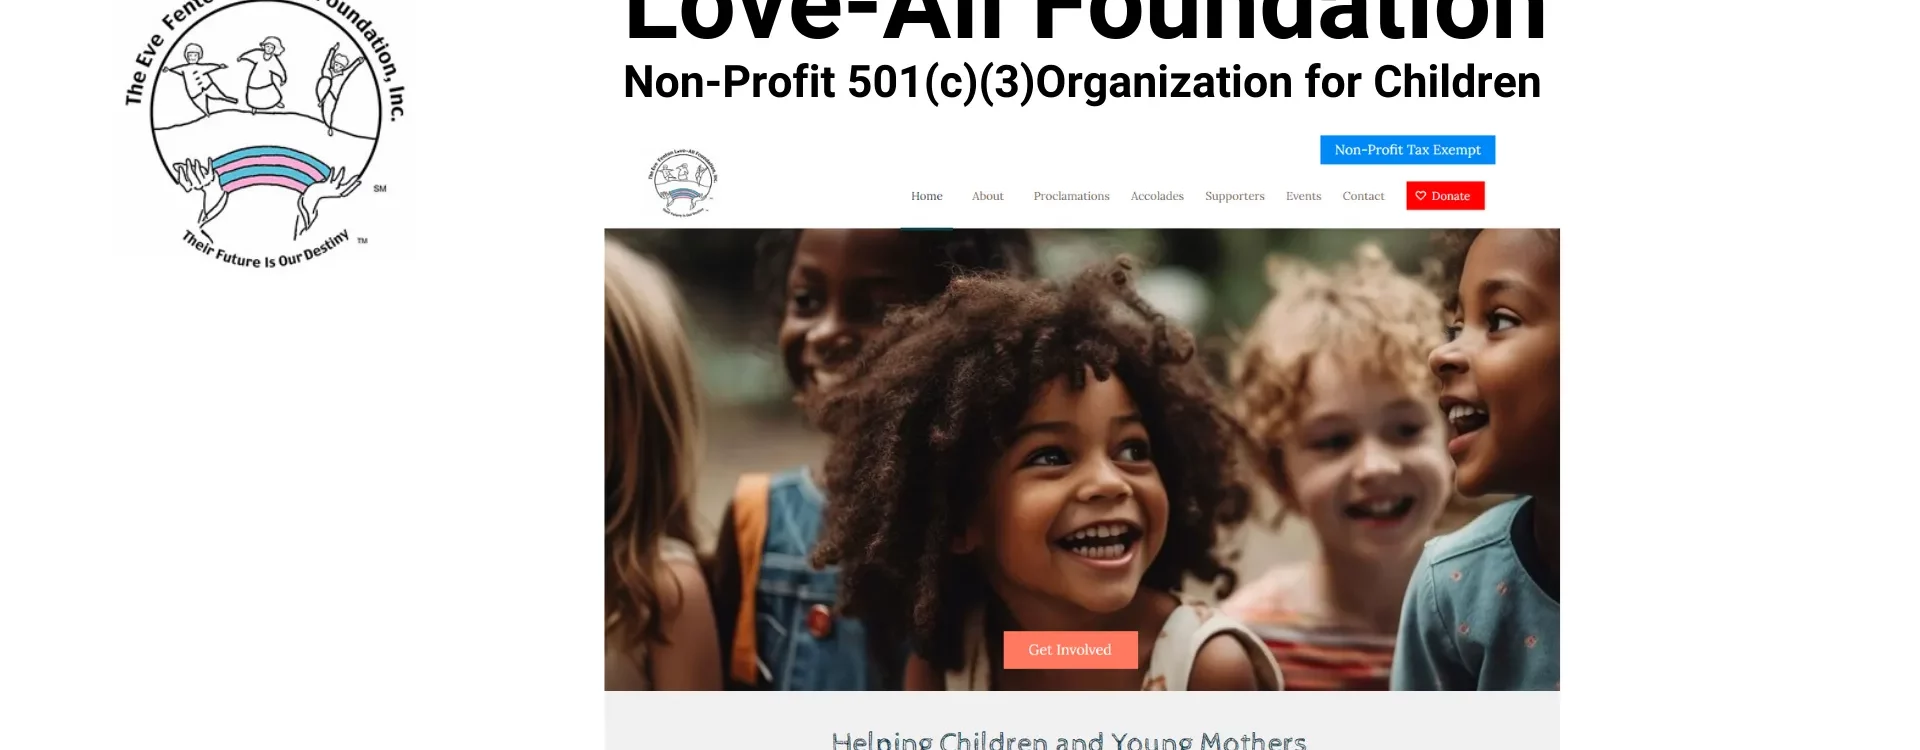The image size is (1920, 750).
Task: Click the small foundation logo beside navigation menu
Action: [683, 181]
